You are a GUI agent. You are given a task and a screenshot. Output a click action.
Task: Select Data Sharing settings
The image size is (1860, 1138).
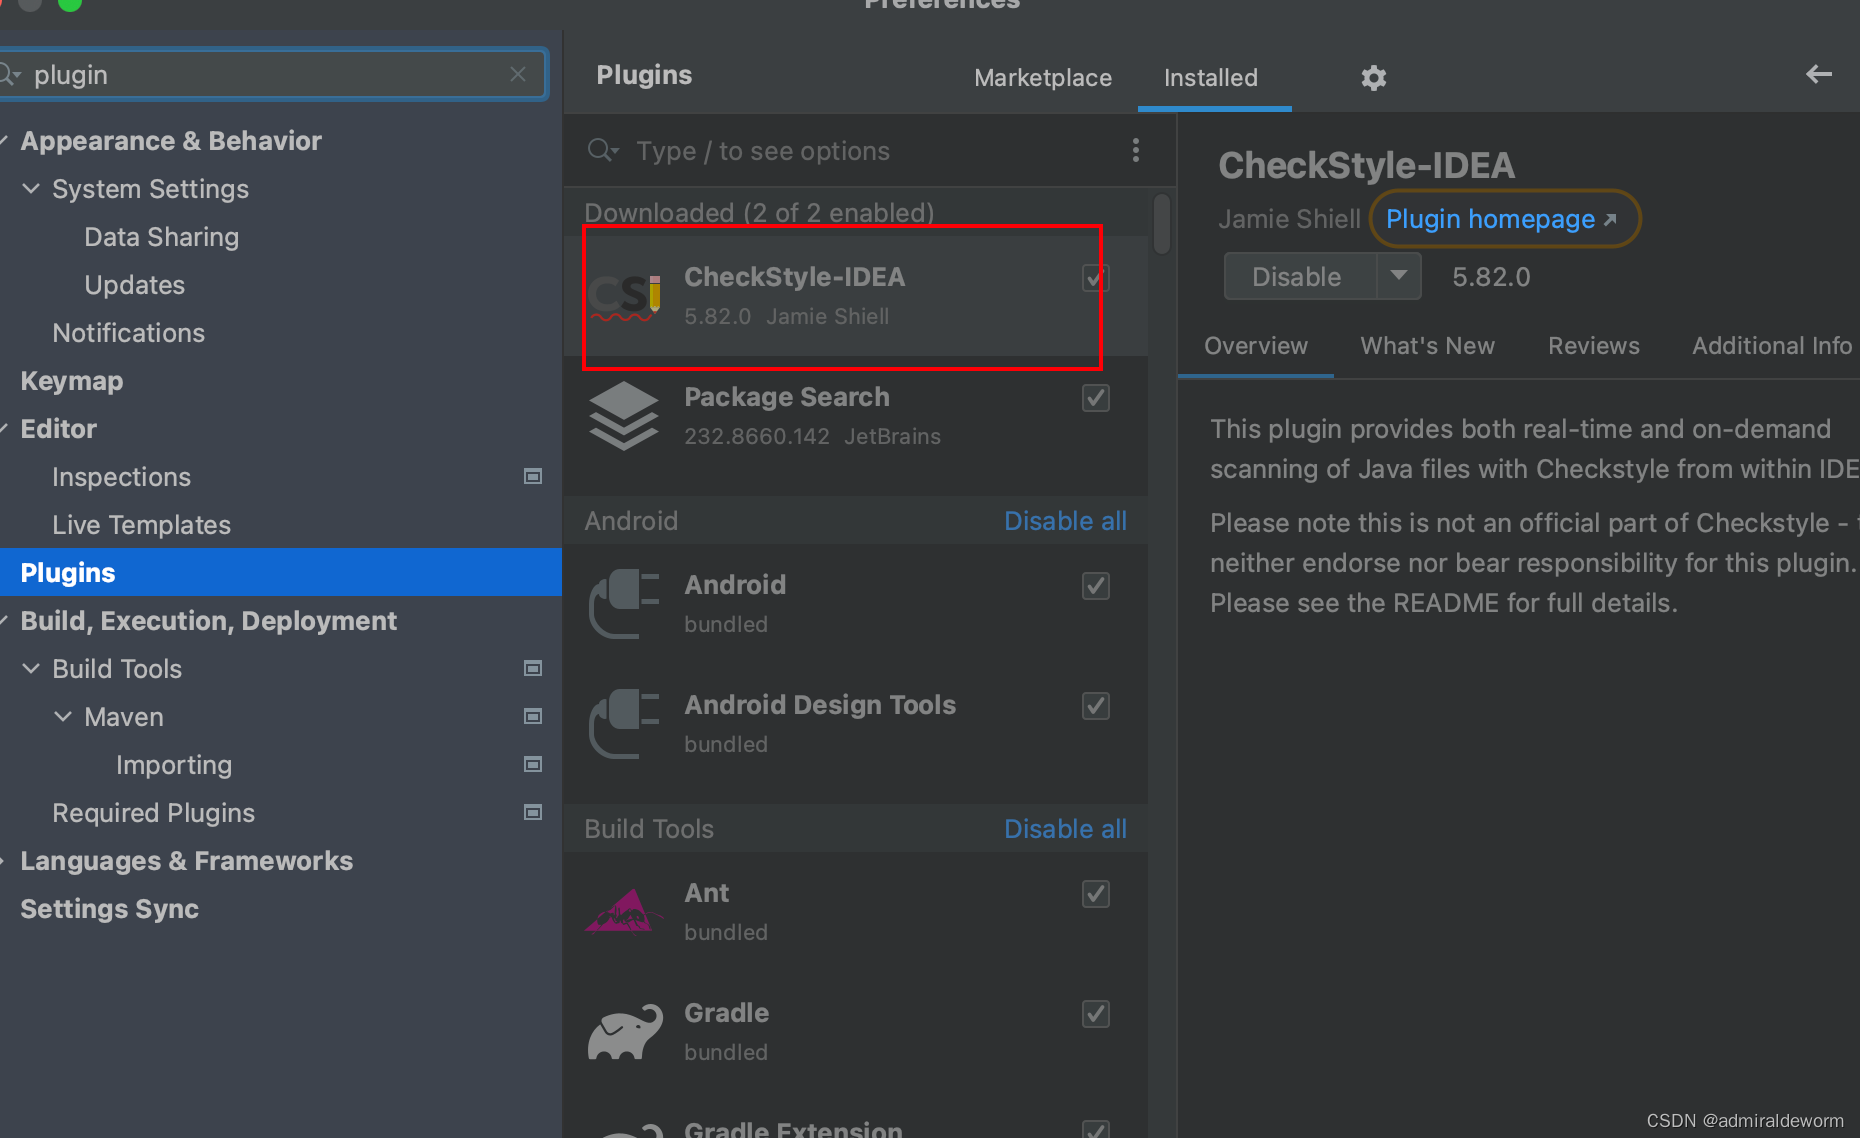pos(162,237)
